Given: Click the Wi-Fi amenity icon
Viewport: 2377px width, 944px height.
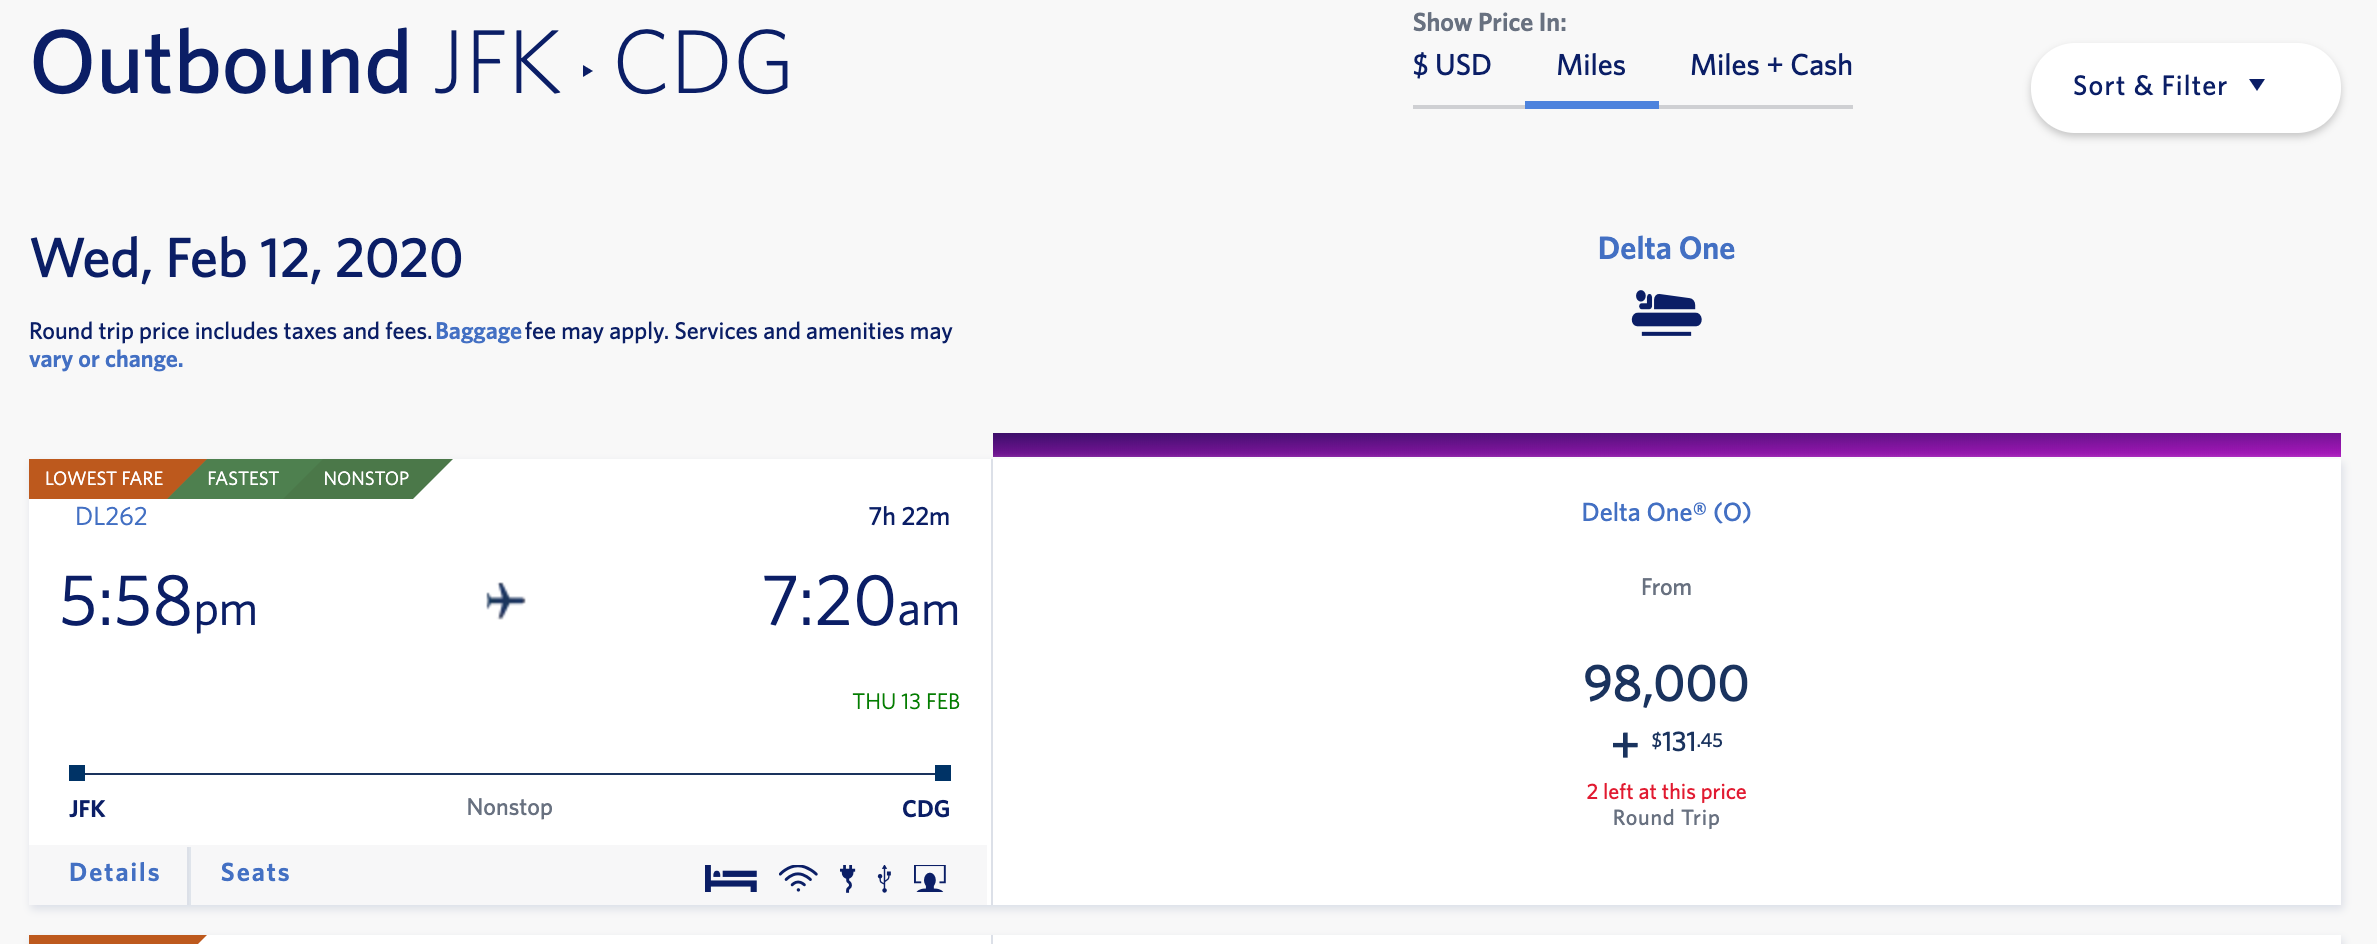Looking at the screenshot, I should coord(797,878).
